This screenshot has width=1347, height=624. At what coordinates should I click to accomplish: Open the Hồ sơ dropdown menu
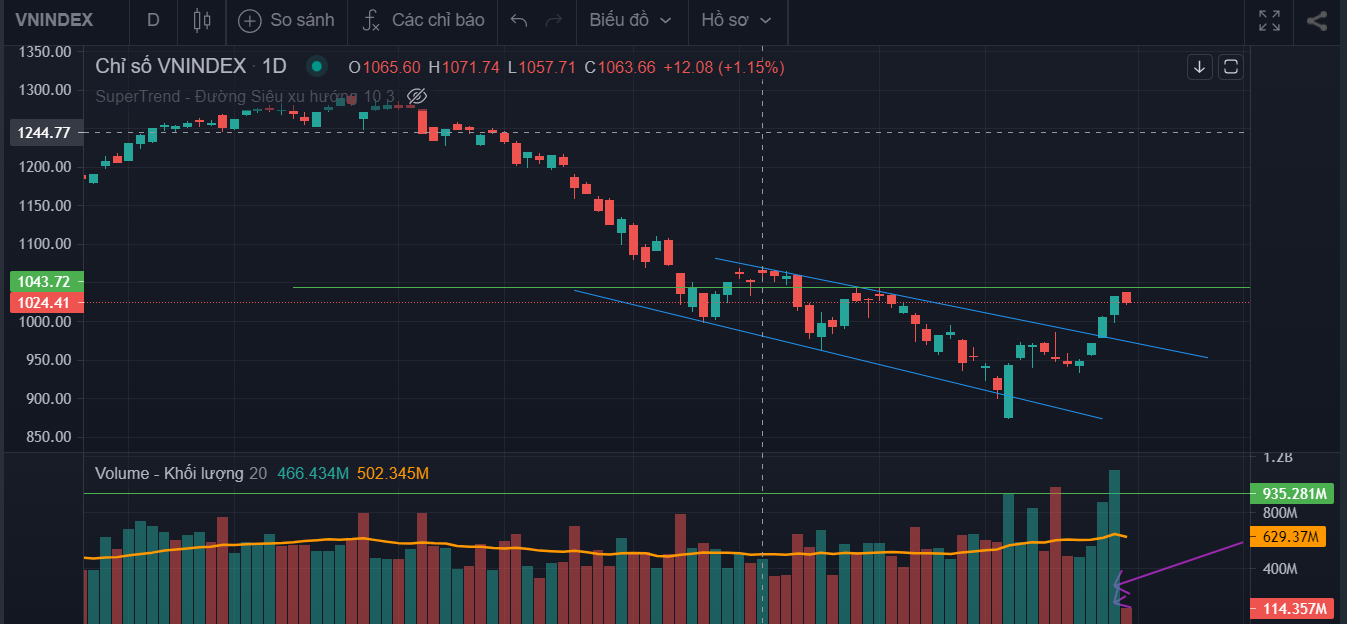737,20
